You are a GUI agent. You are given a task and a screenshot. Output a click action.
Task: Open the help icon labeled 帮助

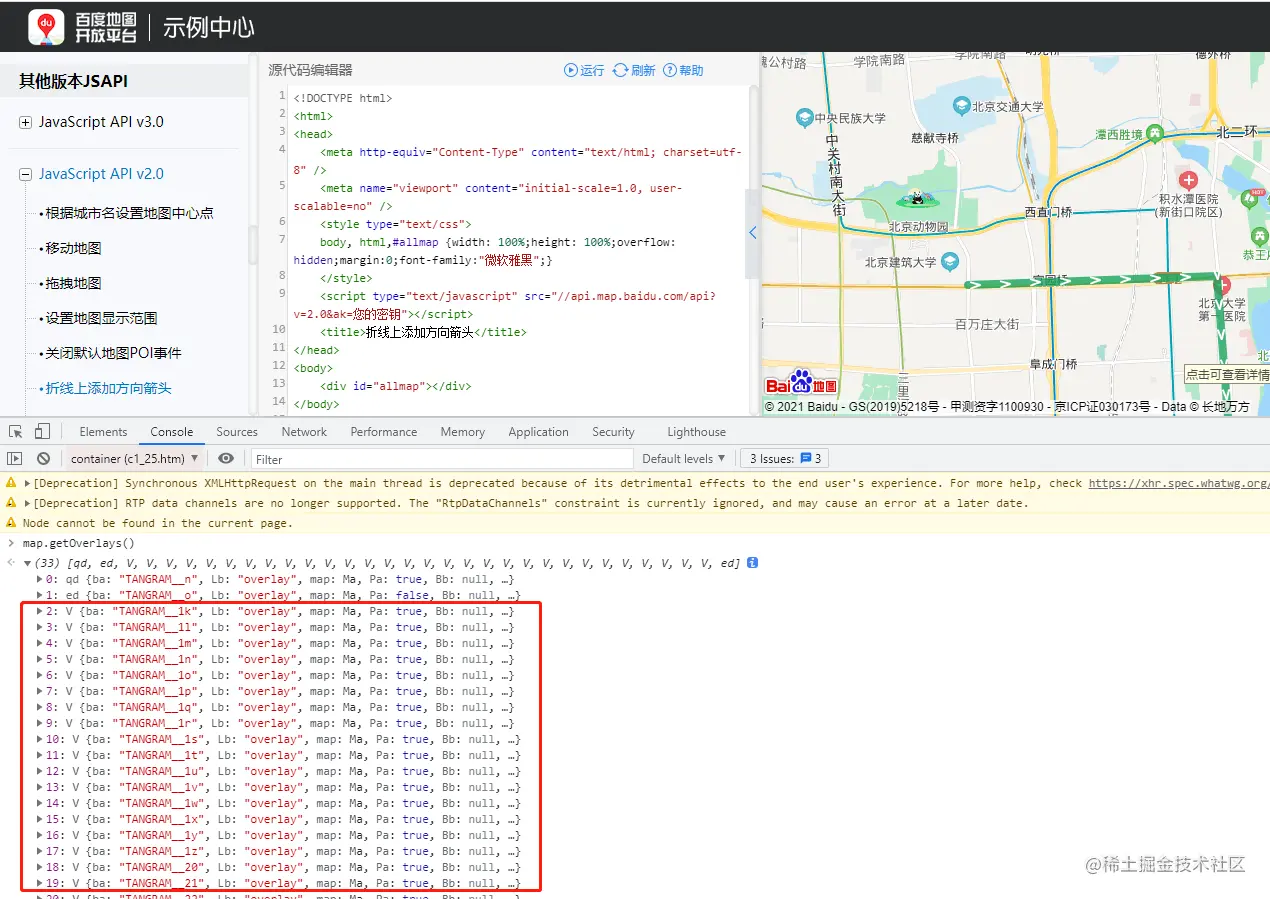coord(670,70)
